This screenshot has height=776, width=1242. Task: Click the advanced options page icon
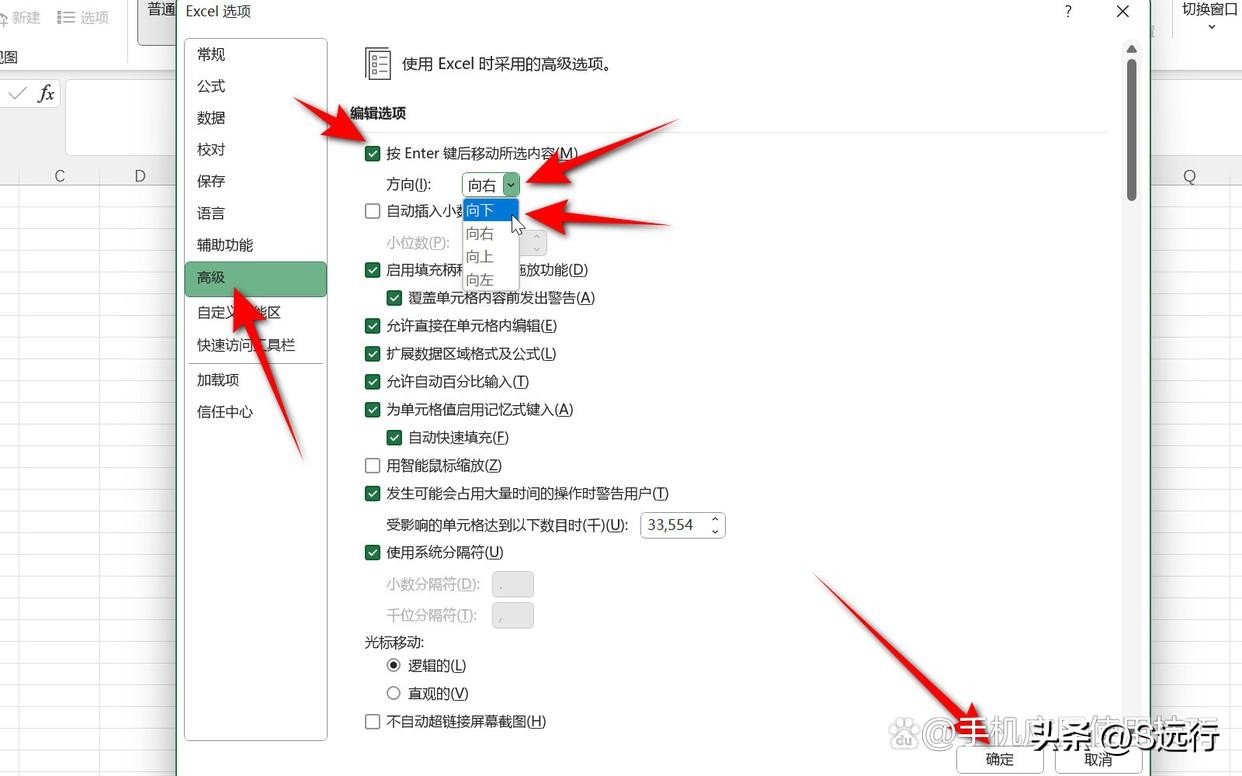pos(378,64)
